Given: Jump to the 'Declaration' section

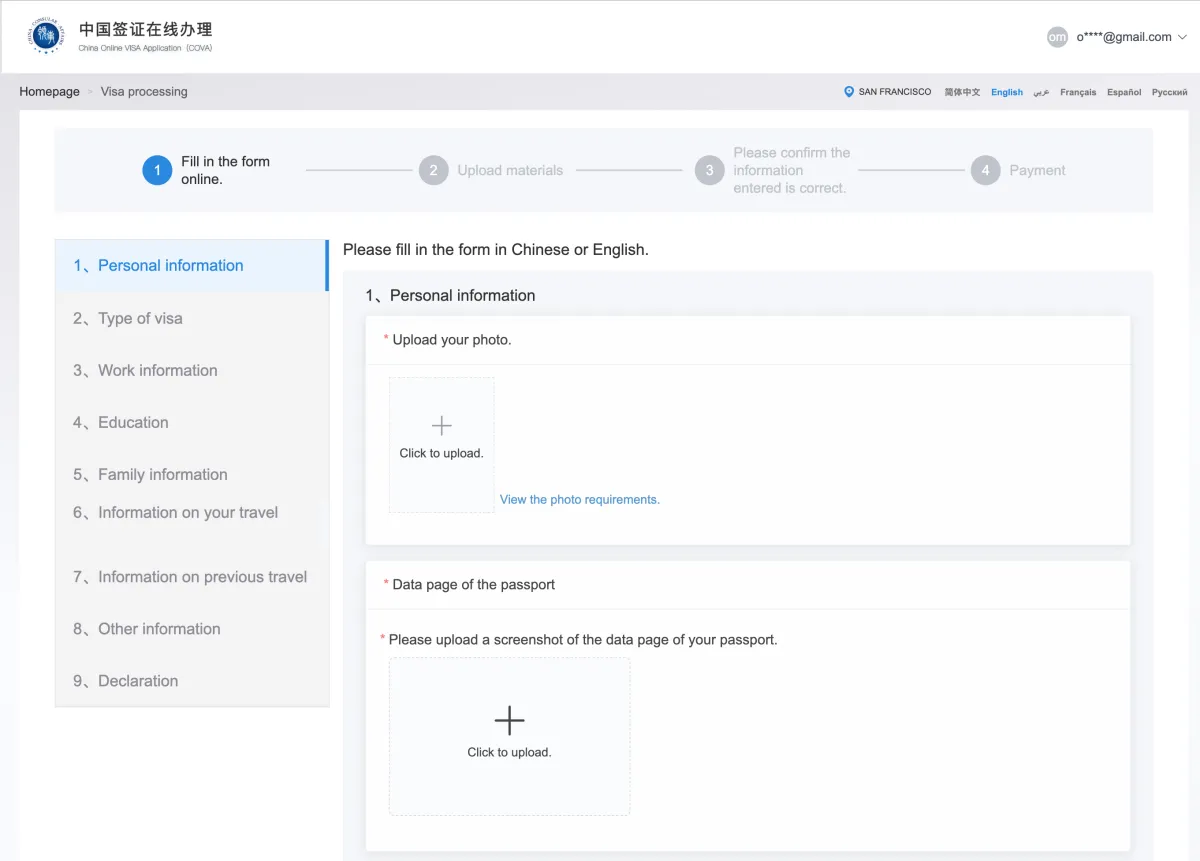Looking at the screenshot, I should [x=136, y=681].
